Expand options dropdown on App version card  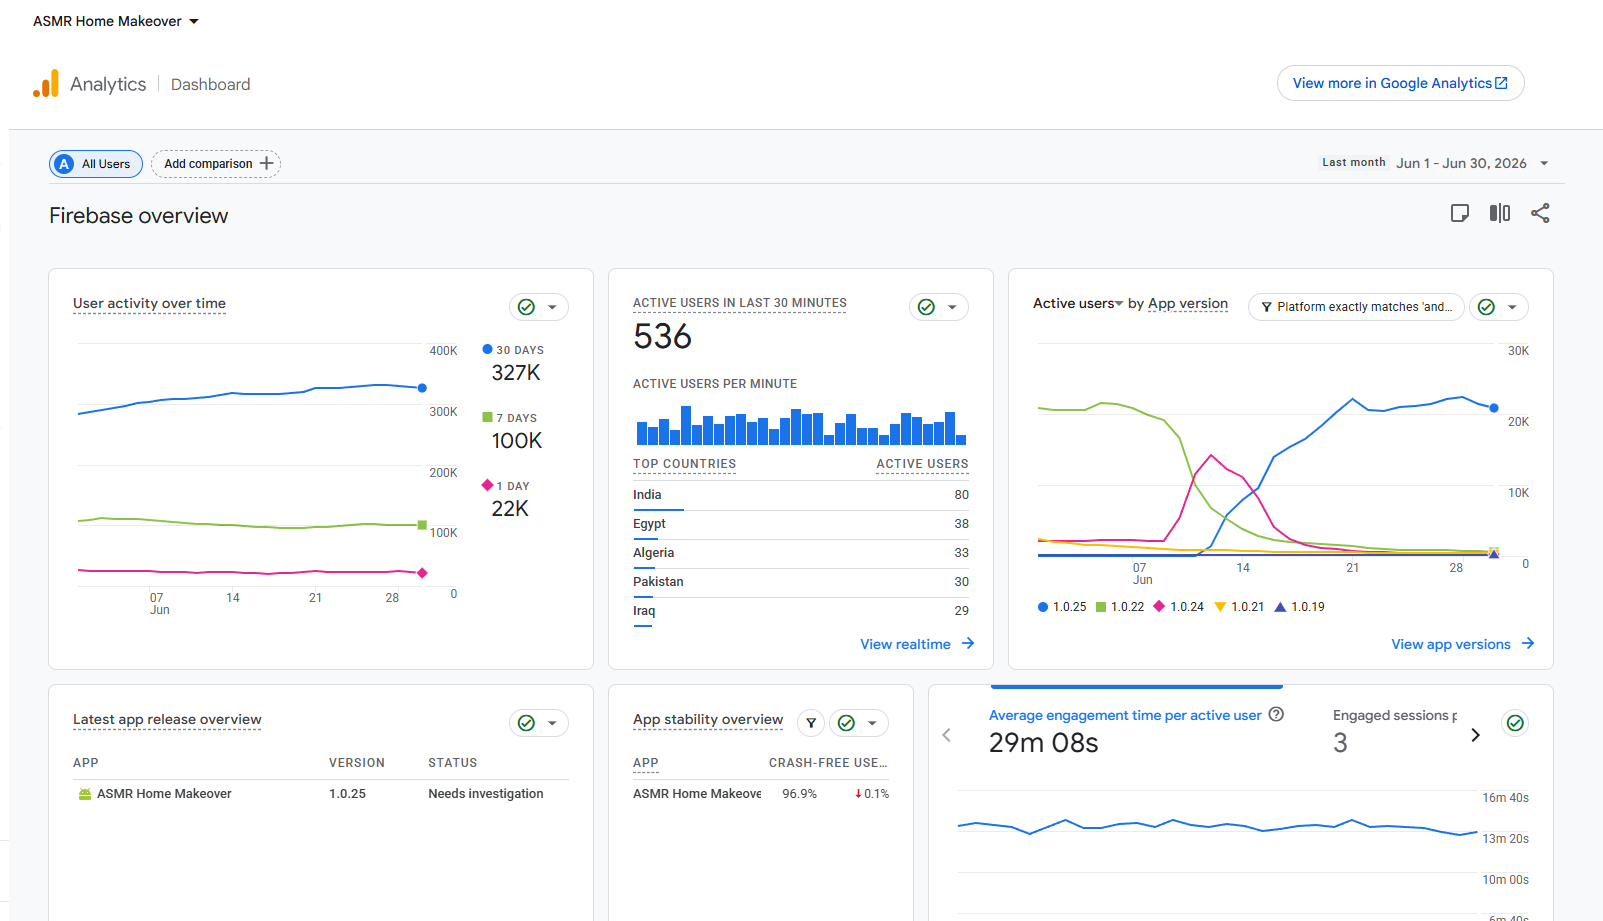tap(1512, 307)
